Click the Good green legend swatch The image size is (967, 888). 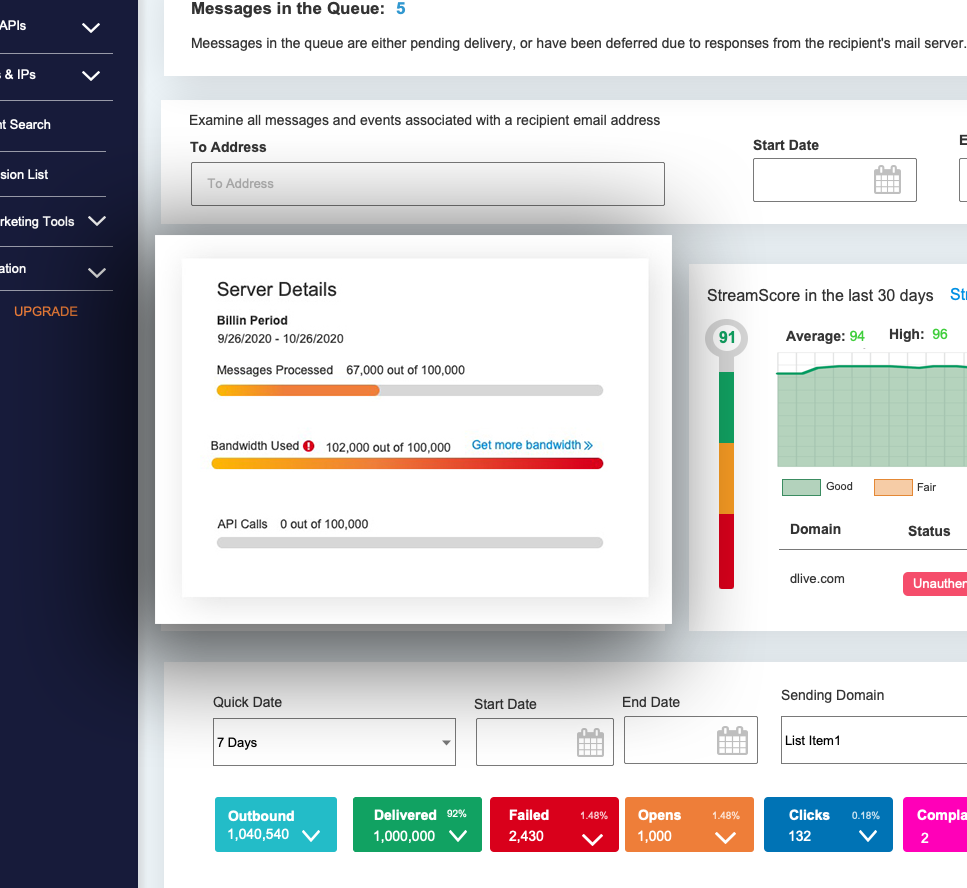pos(801,487)
